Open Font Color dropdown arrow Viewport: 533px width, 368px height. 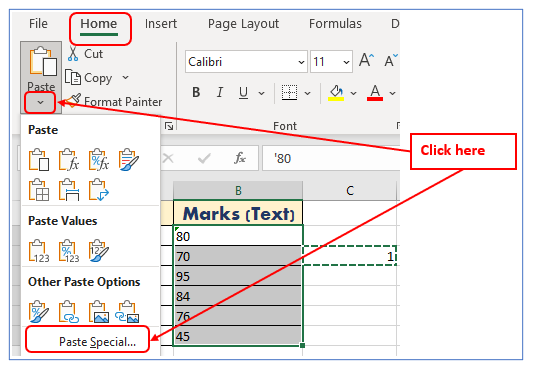coord(392,93)
